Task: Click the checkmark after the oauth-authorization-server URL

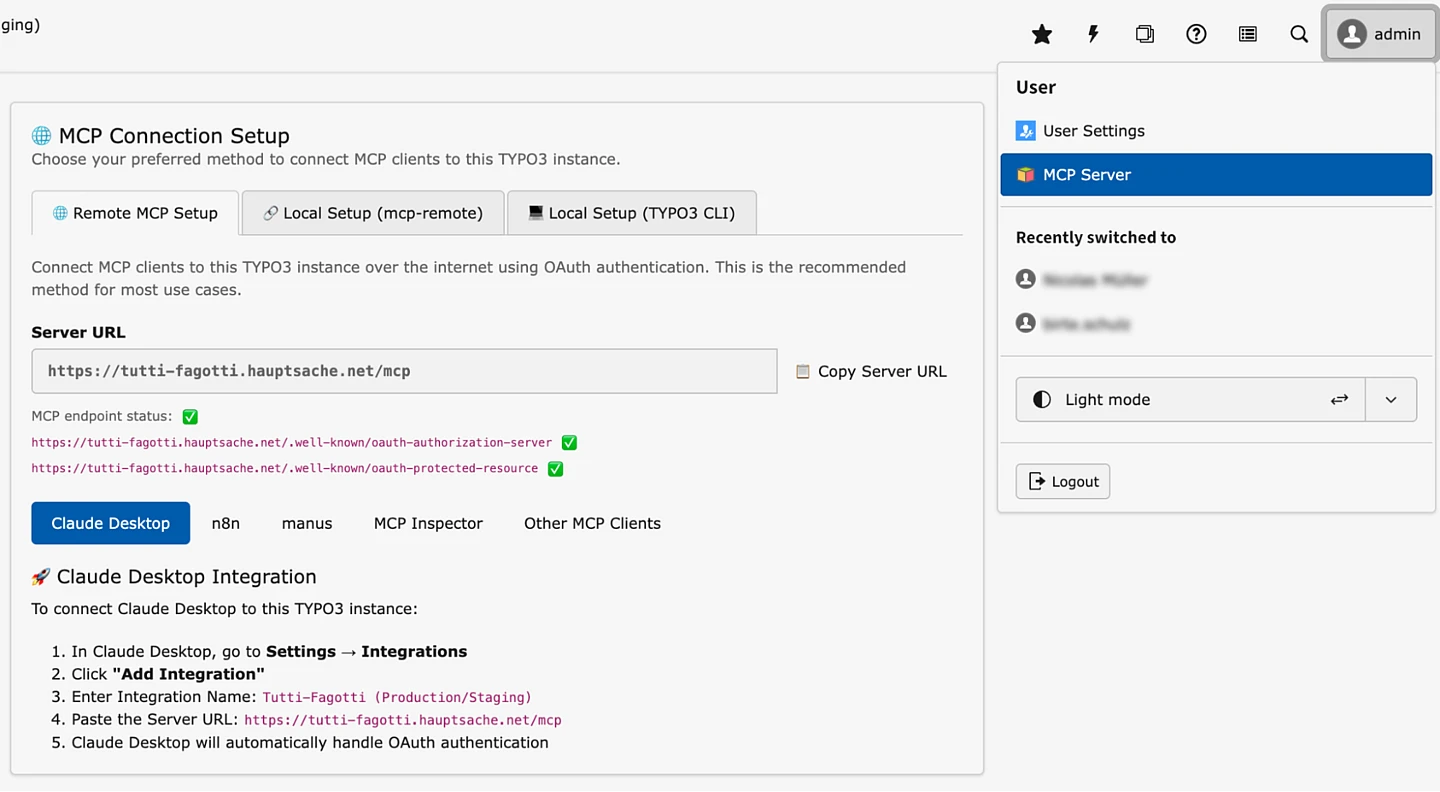Action: [x=568, y=442]
